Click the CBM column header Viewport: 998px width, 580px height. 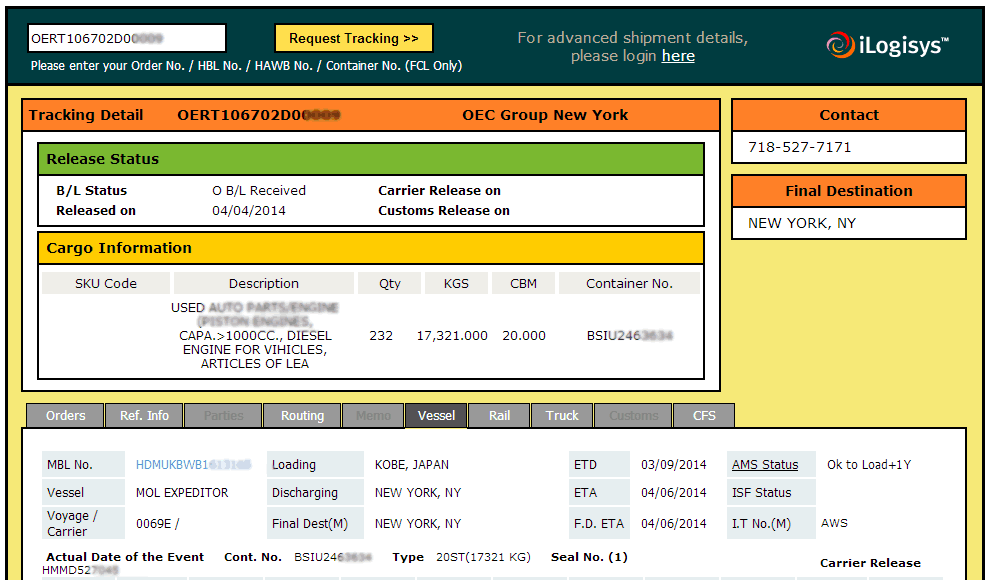click(523, 283)
